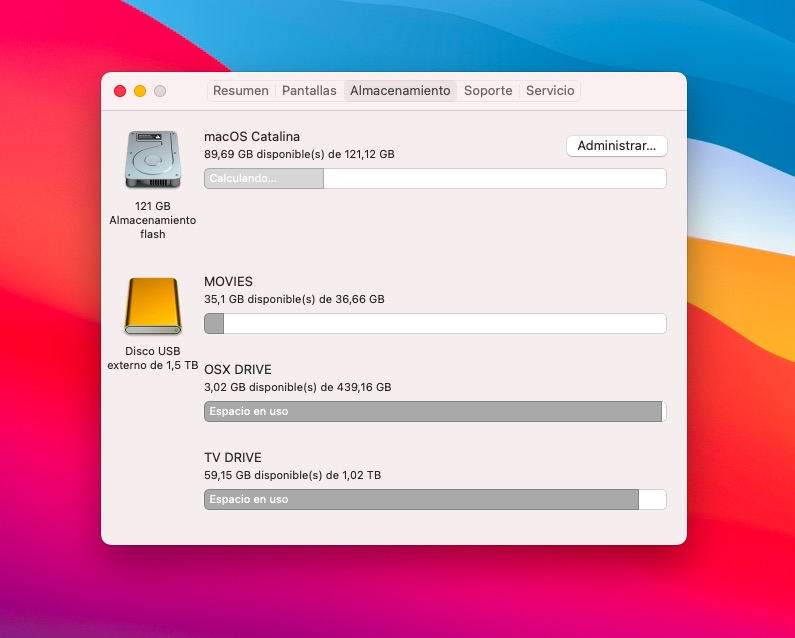The image size is (795, 638).
Task: Click the MOVIES storage usage bar
Action: click(435, 324)
